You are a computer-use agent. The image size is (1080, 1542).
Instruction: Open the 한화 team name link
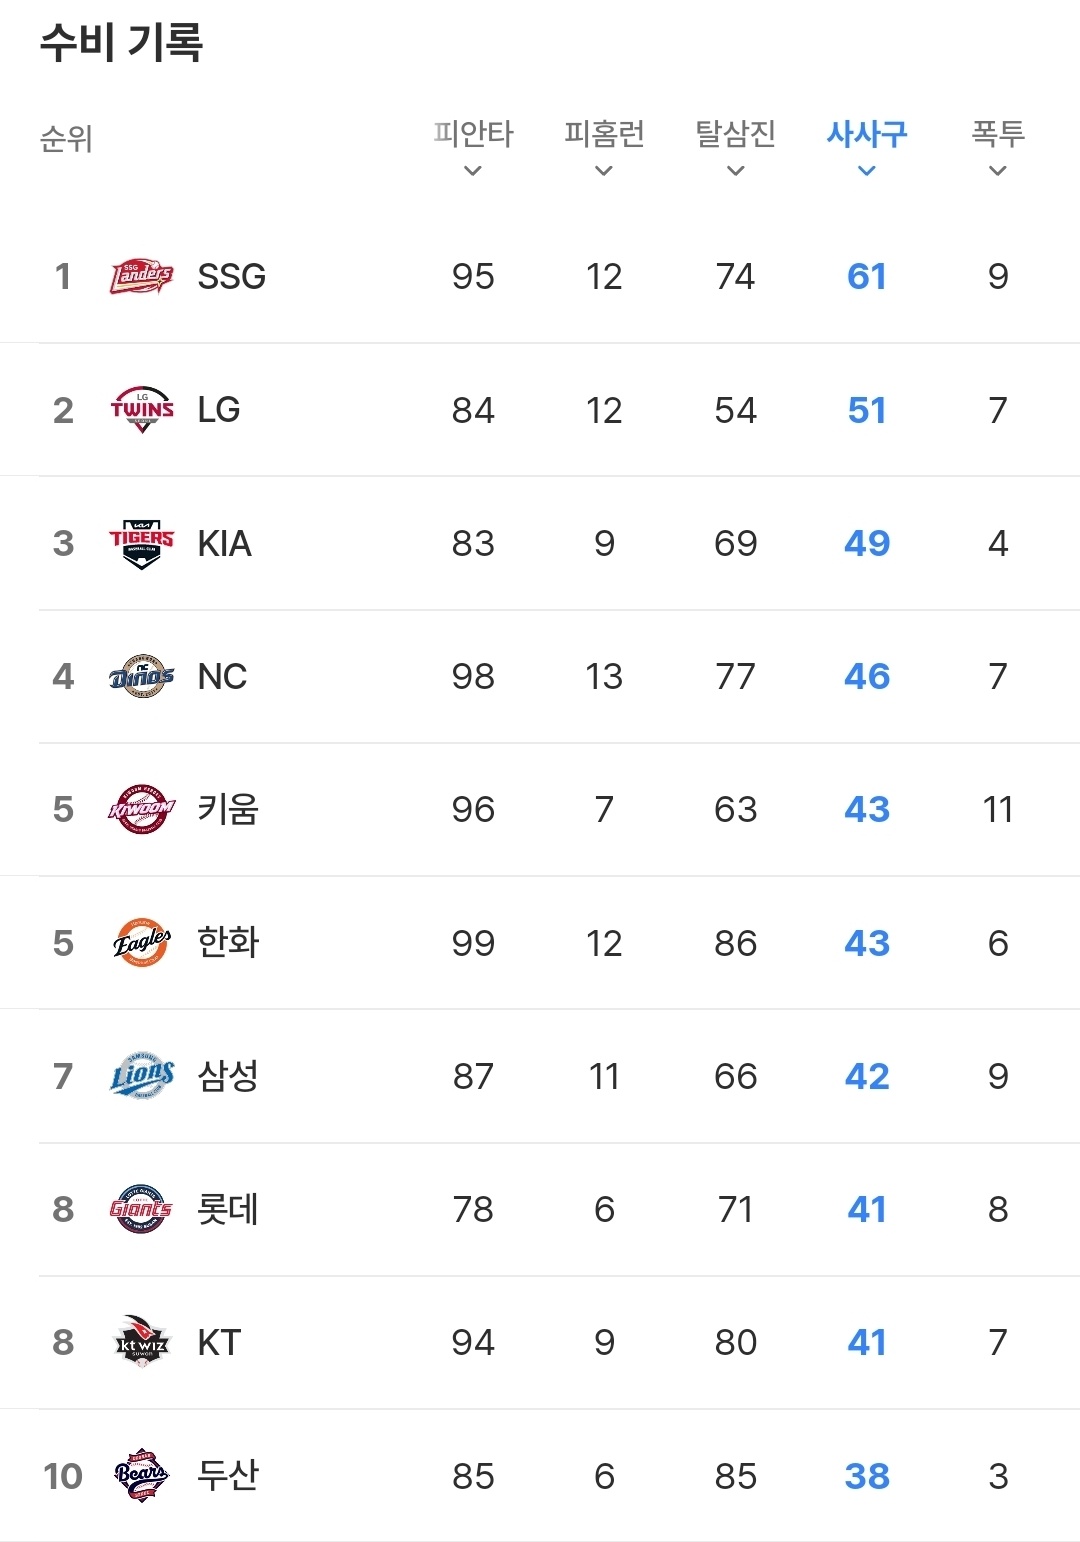point(228,943)
